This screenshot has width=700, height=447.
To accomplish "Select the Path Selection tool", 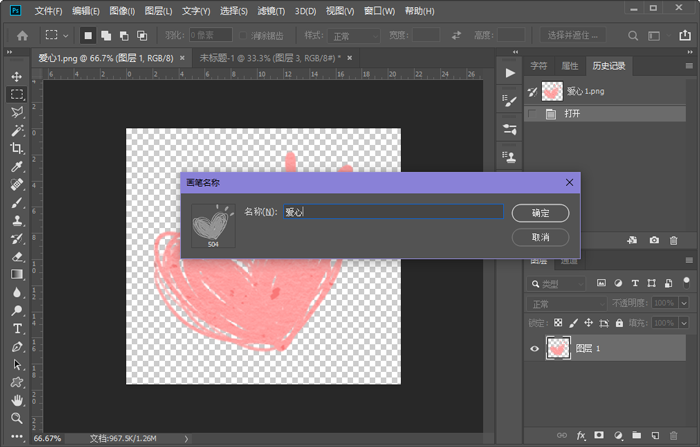I will coord(17,364).
